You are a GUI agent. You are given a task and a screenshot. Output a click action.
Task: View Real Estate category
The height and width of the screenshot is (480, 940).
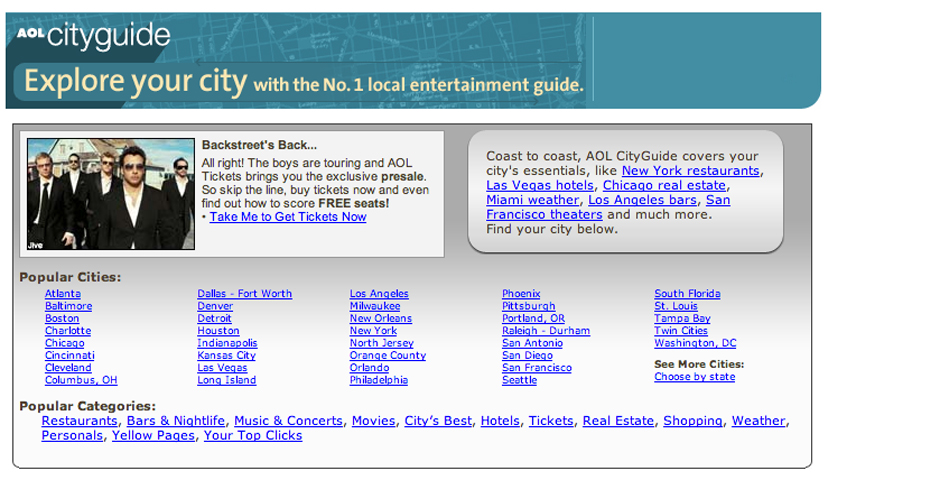click(618, 421)
